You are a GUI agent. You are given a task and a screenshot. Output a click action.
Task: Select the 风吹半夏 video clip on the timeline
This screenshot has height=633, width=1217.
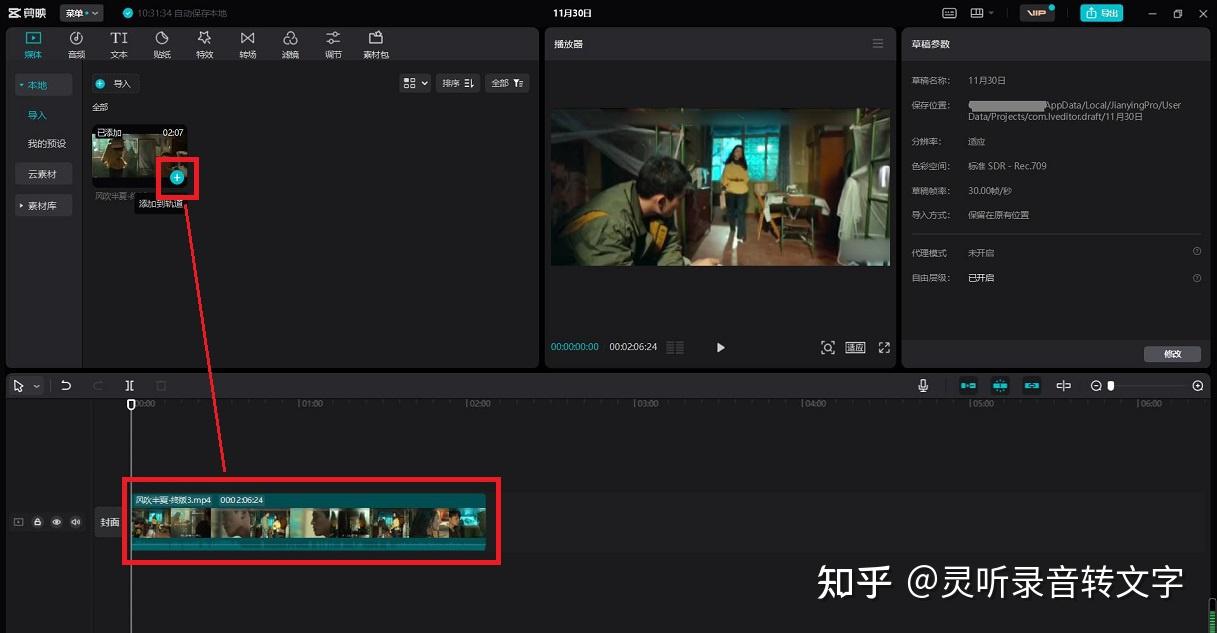[309, 522]
